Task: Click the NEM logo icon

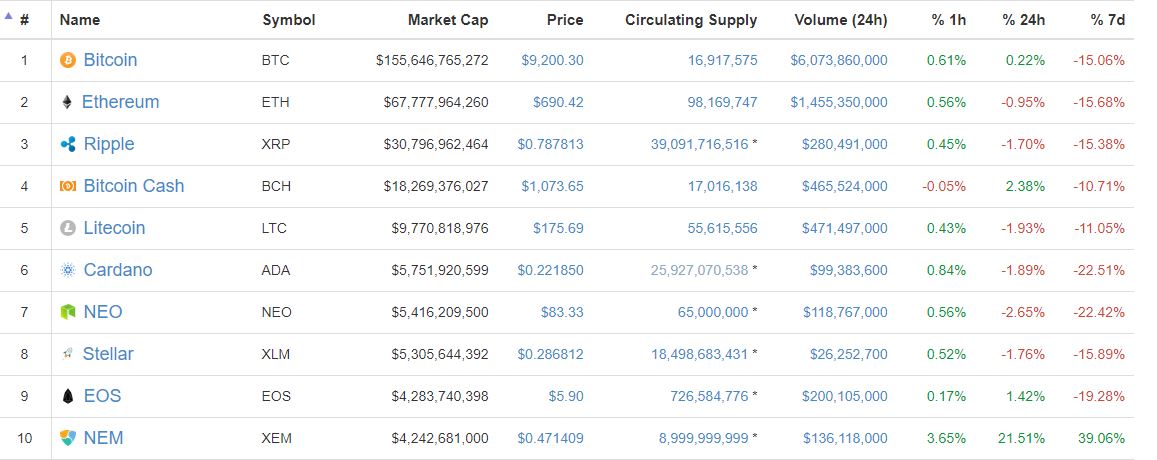Action: 68,438
